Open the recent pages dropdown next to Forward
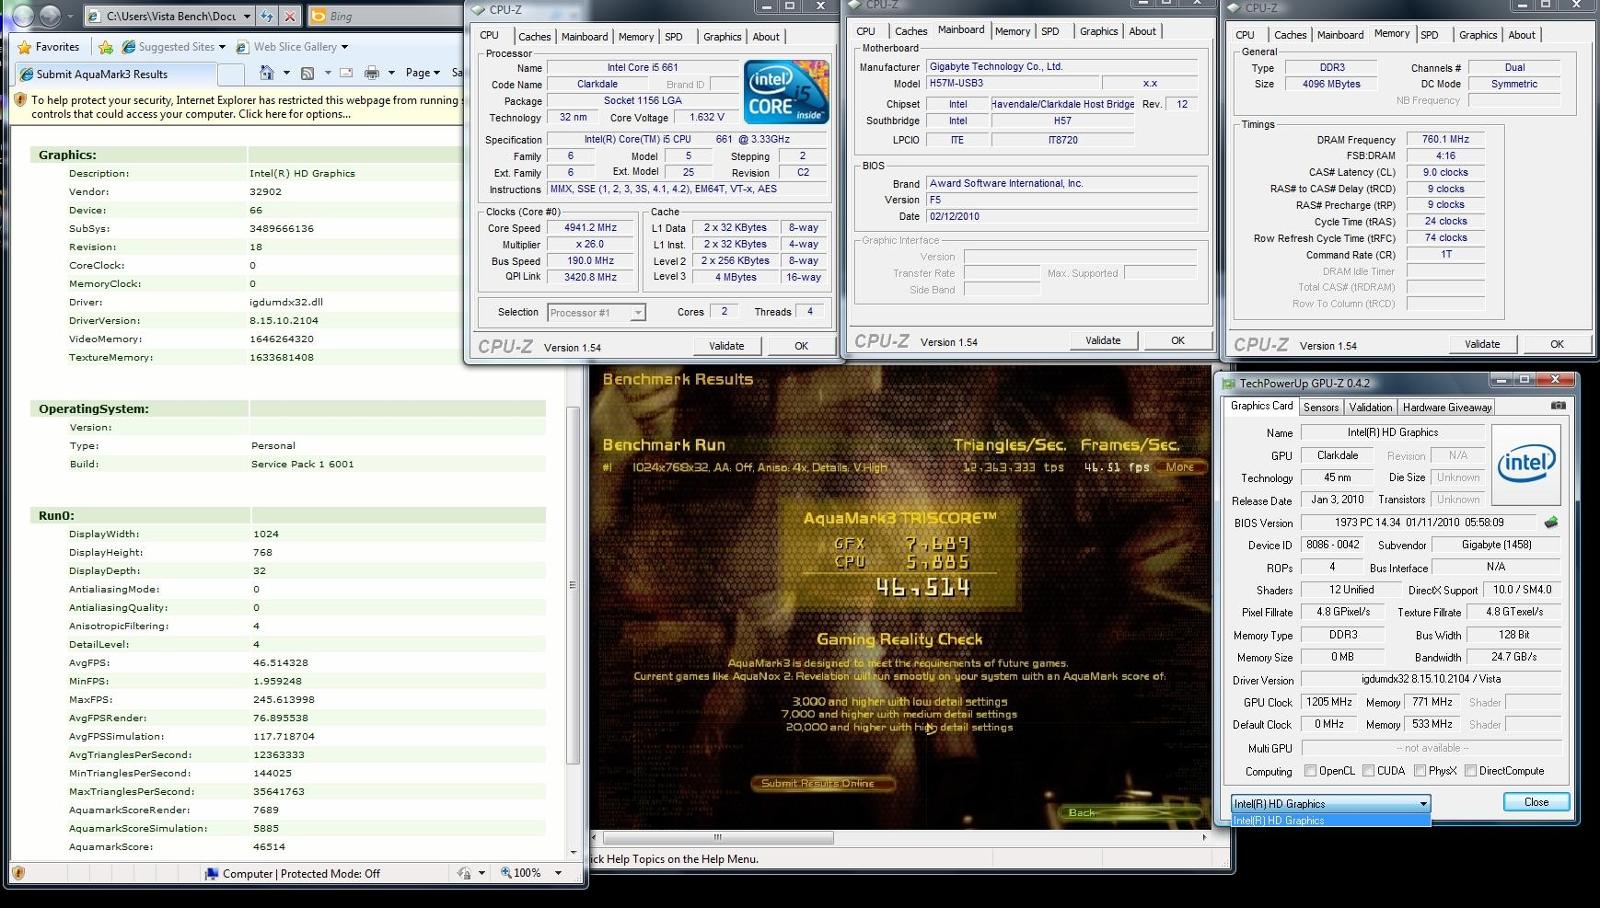 [x=70, y=16]
